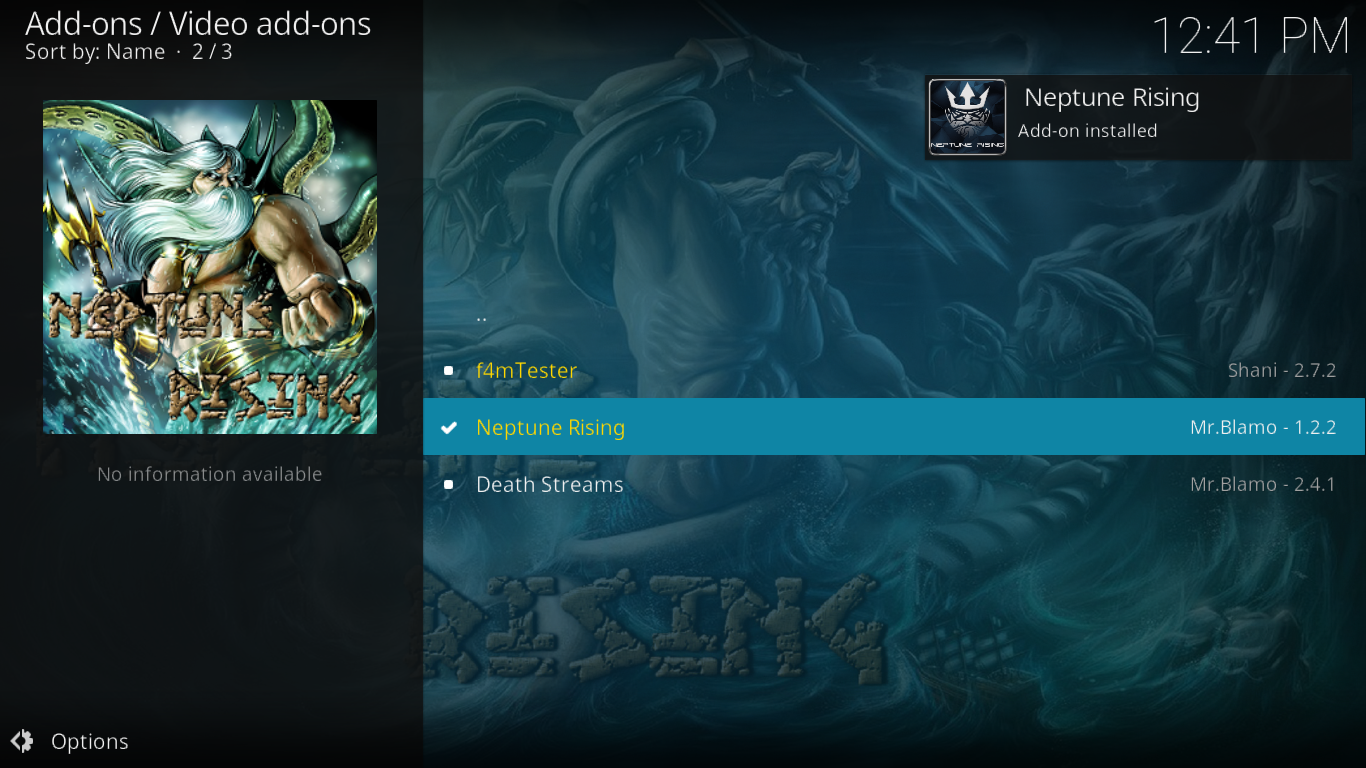Screen dimensions: 1366x768
Task: Click the 'Shani - 2.7.2' version label
Action: point(1282,370)
